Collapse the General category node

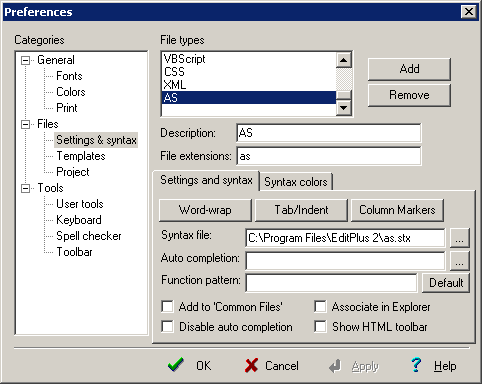point(25,60)
